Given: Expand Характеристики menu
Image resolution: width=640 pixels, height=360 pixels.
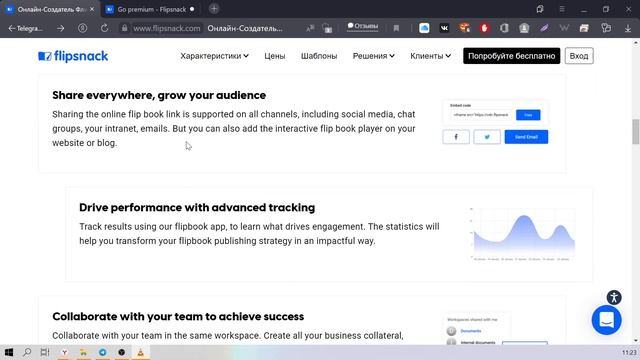Looking at the screenshot, I should pyautogui.click(x=214, y=56).
